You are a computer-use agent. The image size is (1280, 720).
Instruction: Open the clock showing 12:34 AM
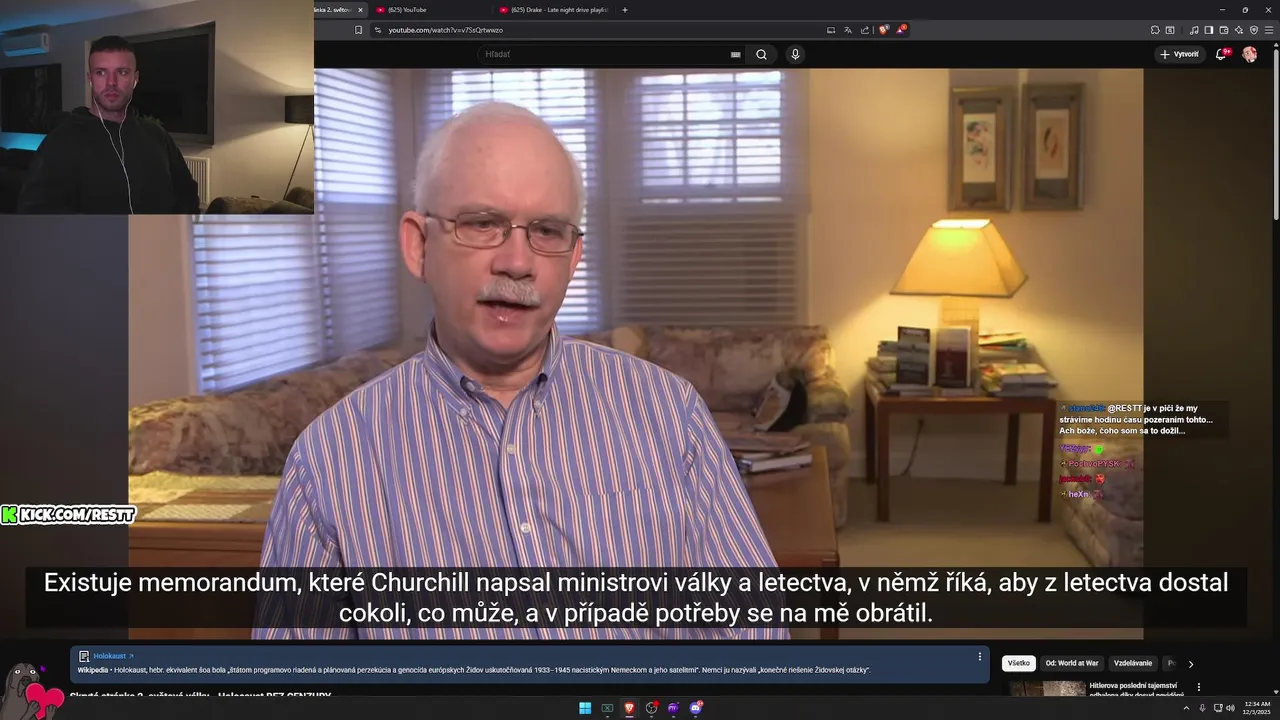pos(1257,708)
